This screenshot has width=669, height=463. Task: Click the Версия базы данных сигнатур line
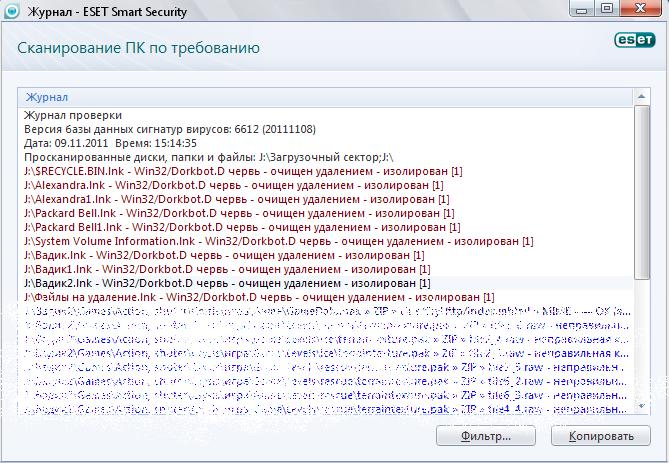[x=326, y=129]
